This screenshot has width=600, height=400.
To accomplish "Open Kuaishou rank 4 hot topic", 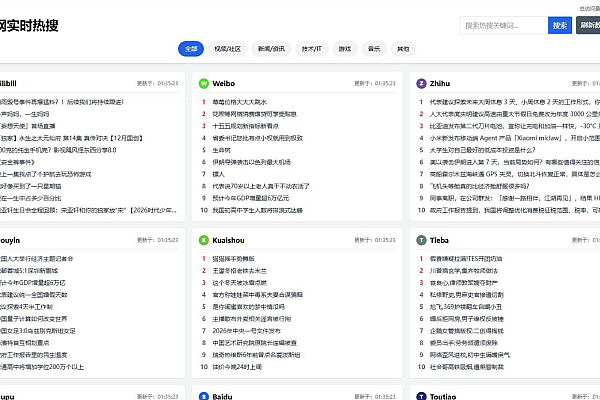I will [258, 295].
